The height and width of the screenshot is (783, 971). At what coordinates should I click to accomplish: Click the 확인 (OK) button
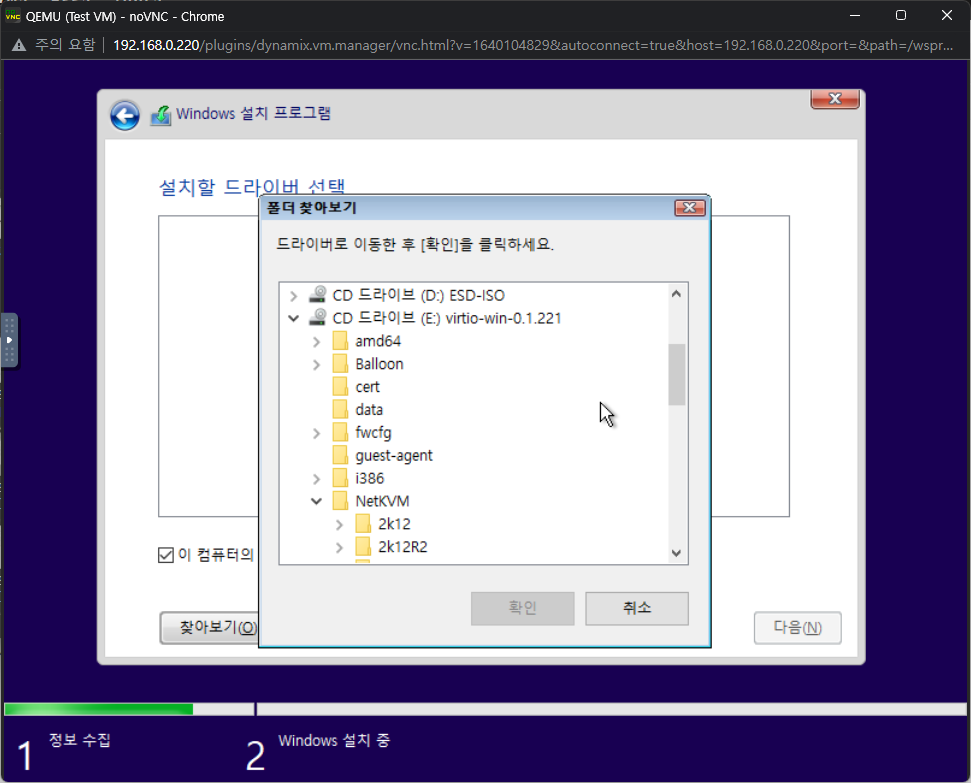522,608
